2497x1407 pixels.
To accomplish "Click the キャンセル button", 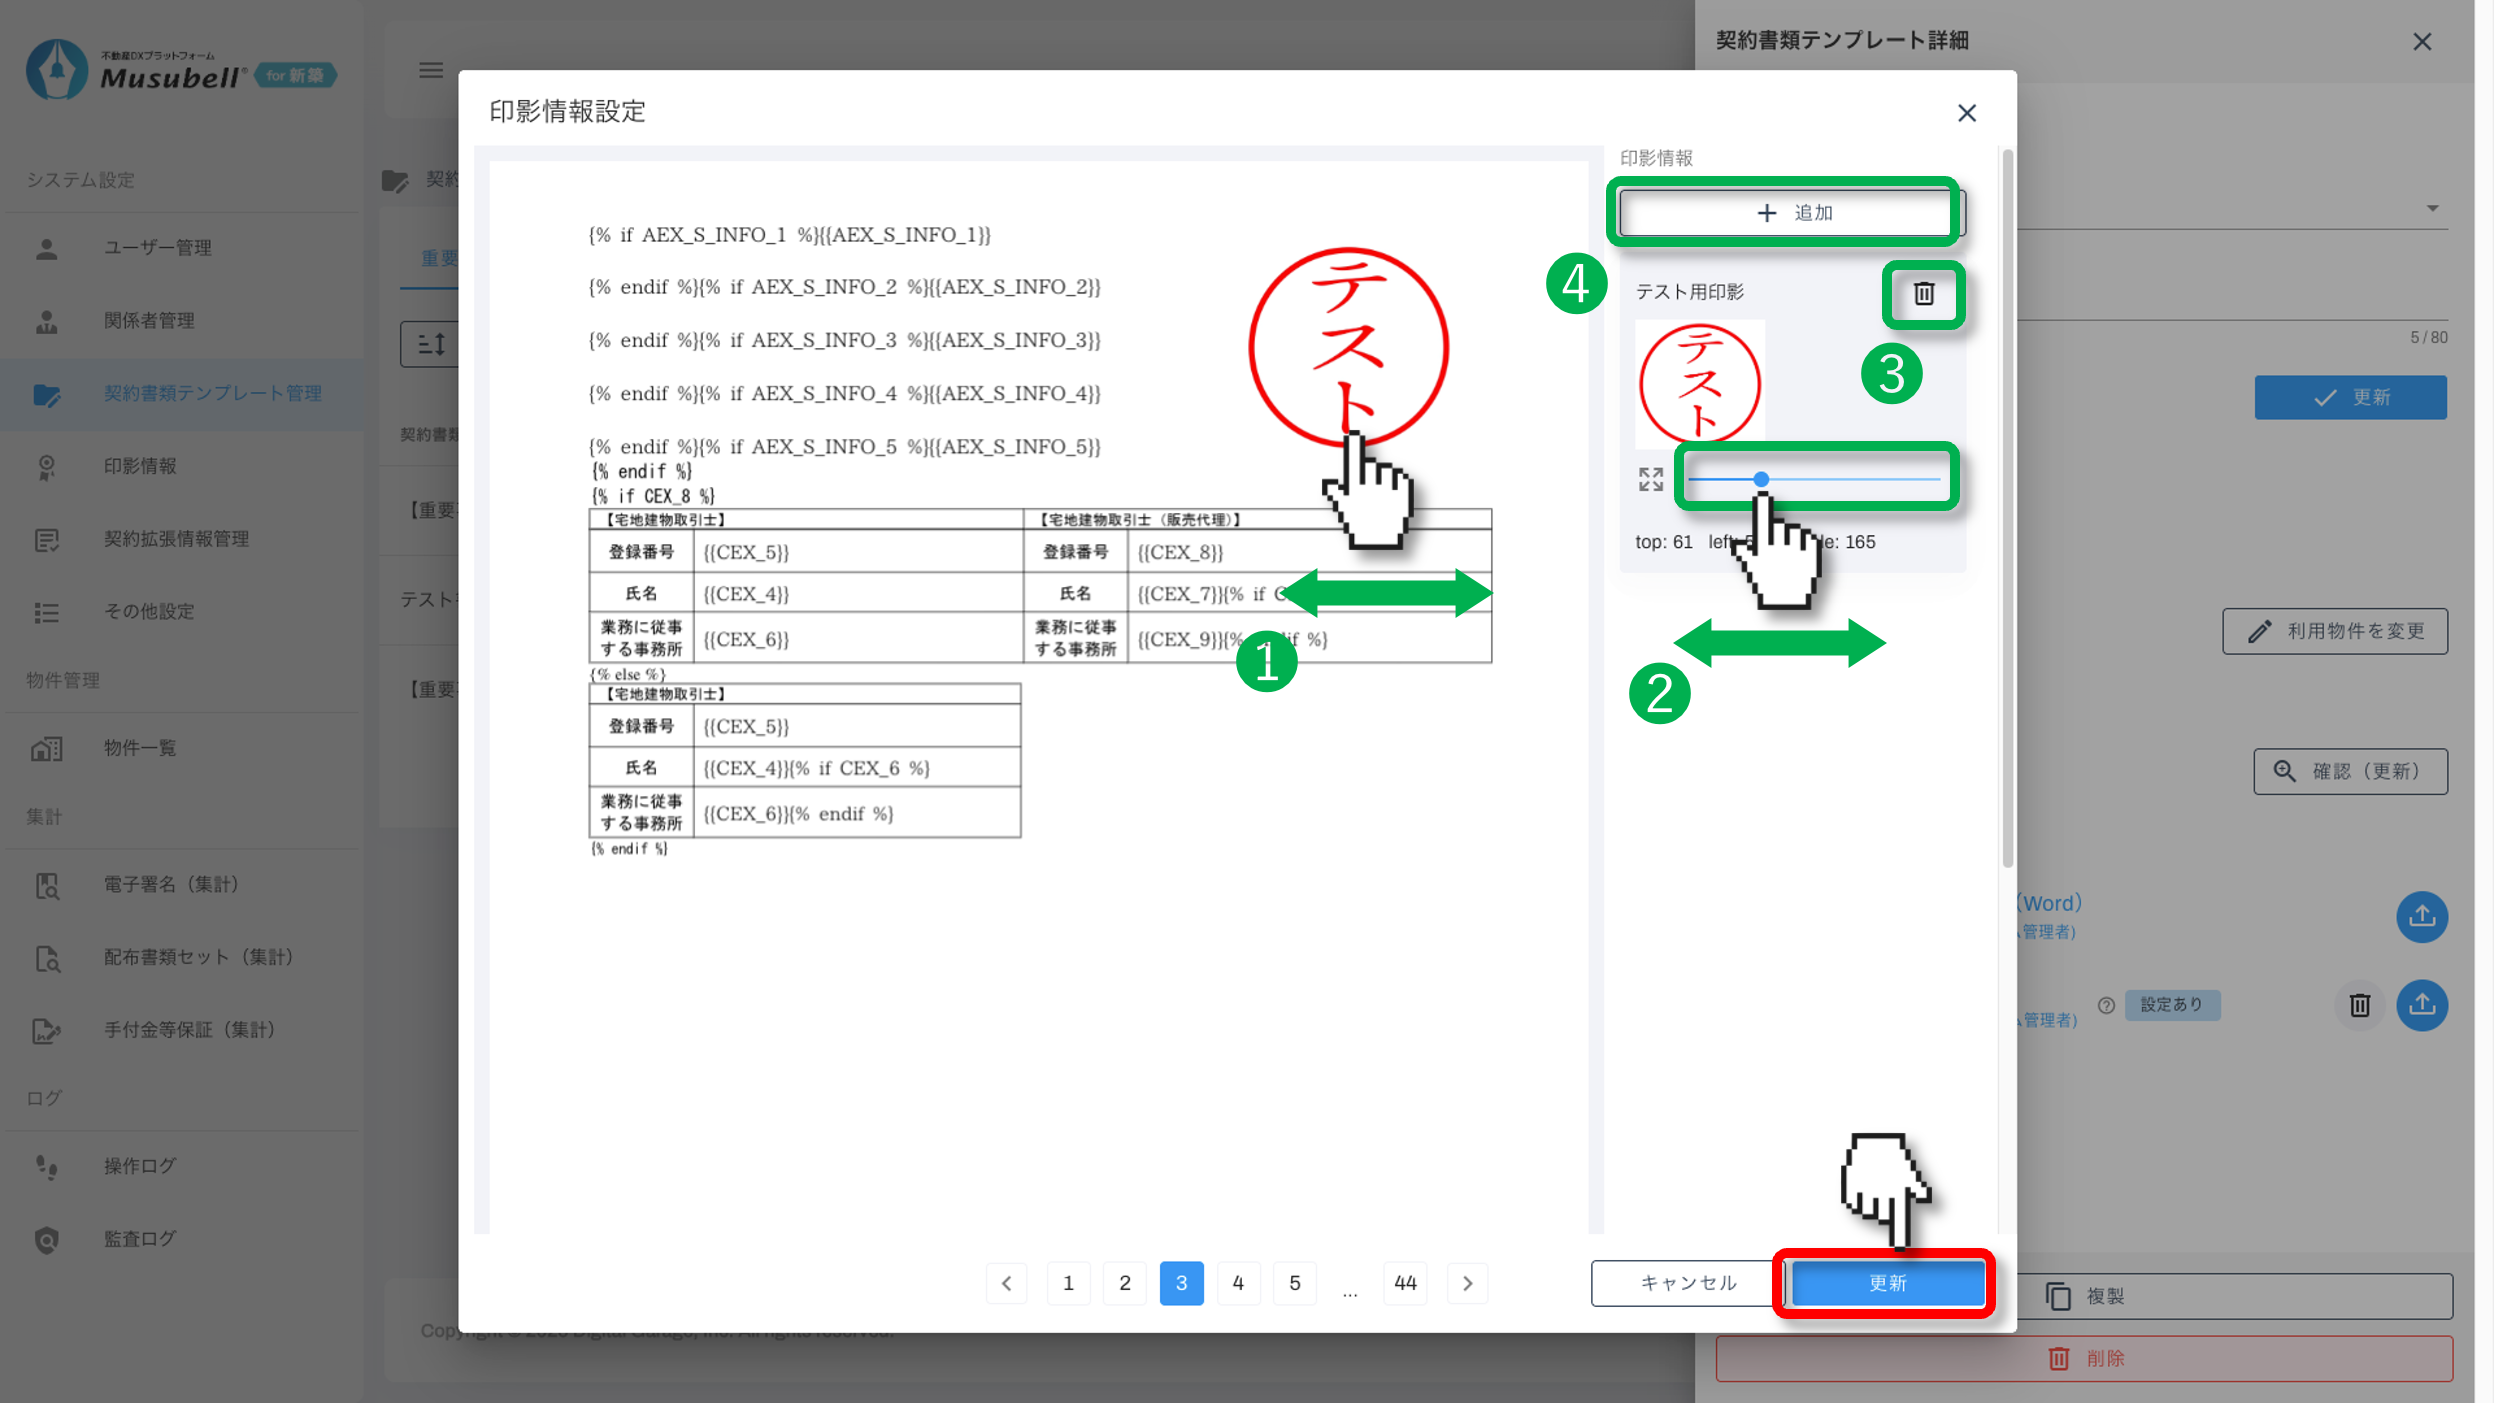I will pyautogui.click(x=1687, y=1283).
